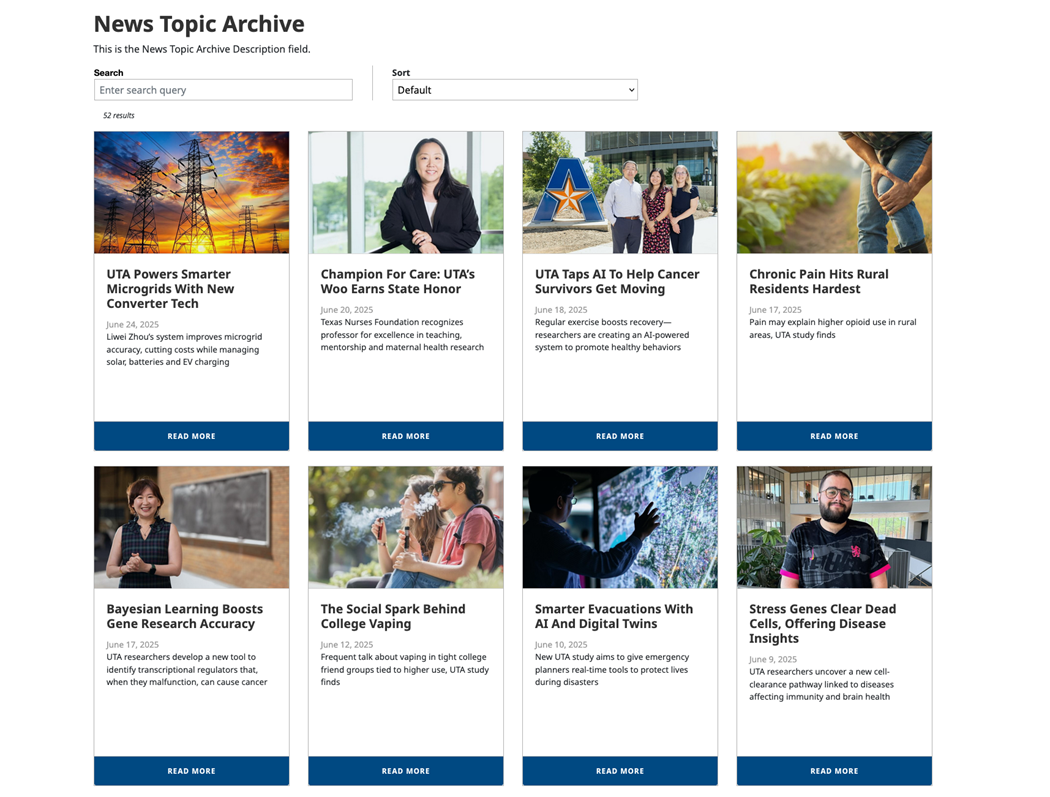Click headline Smarter Evacuations With AI
The width and height of the screenshot is (1050, 797).
(613, 616)
